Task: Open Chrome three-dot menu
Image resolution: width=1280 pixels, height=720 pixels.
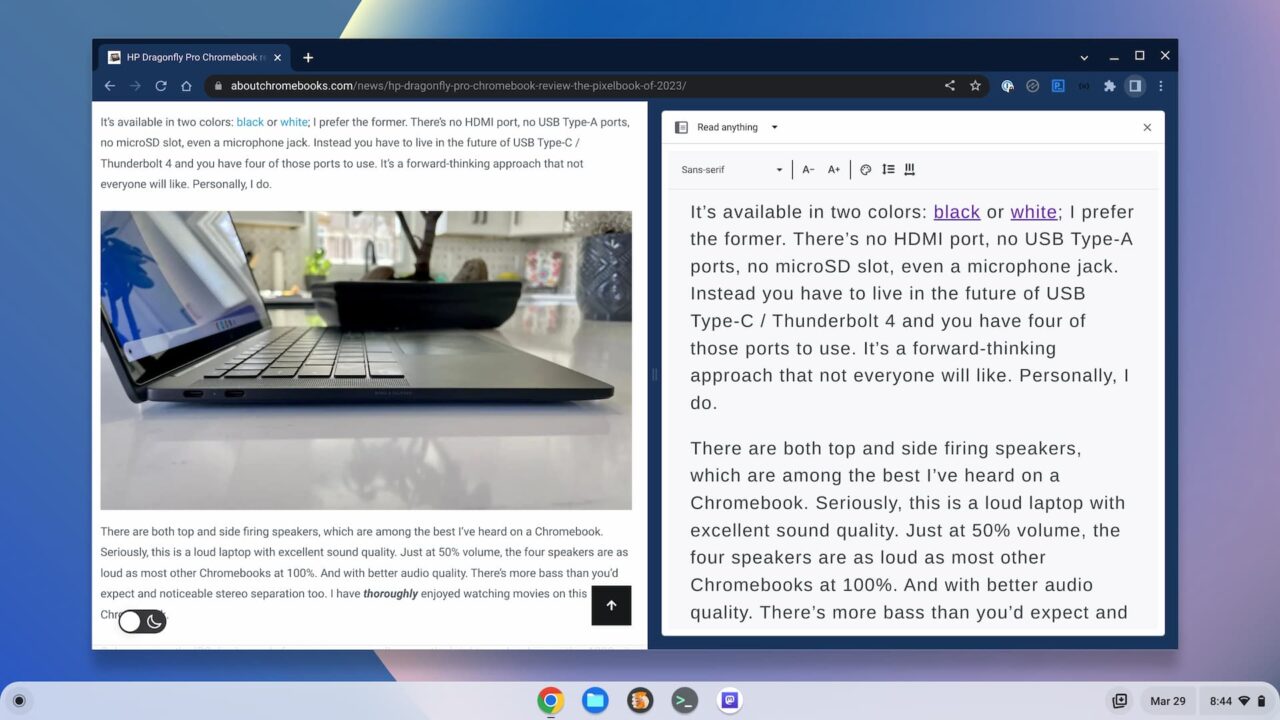Action: (1161, 86)
